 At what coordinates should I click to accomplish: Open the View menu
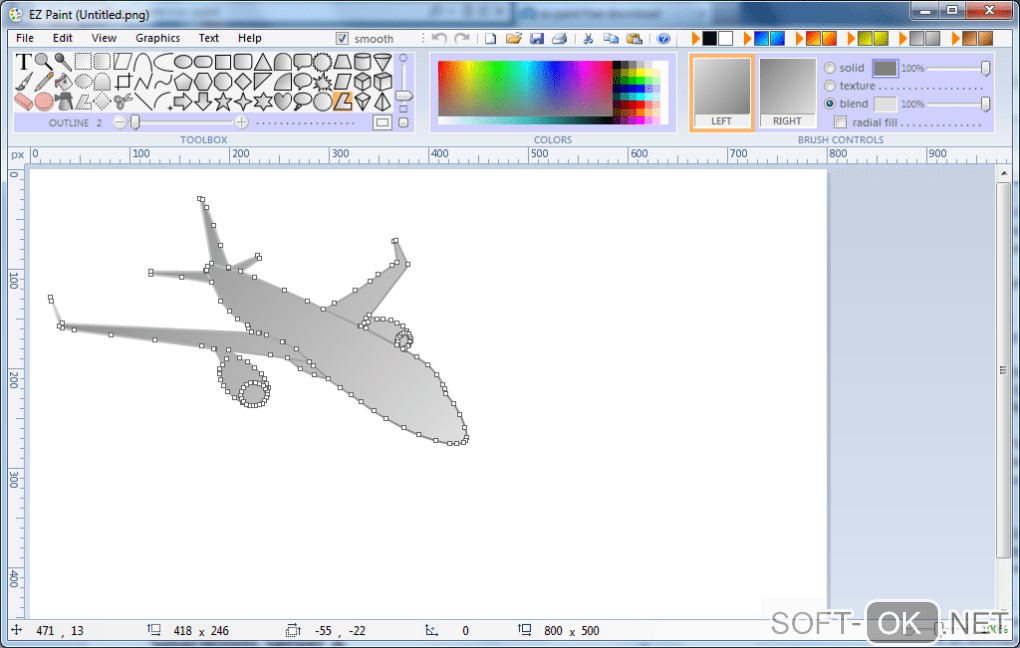(104, 38)
